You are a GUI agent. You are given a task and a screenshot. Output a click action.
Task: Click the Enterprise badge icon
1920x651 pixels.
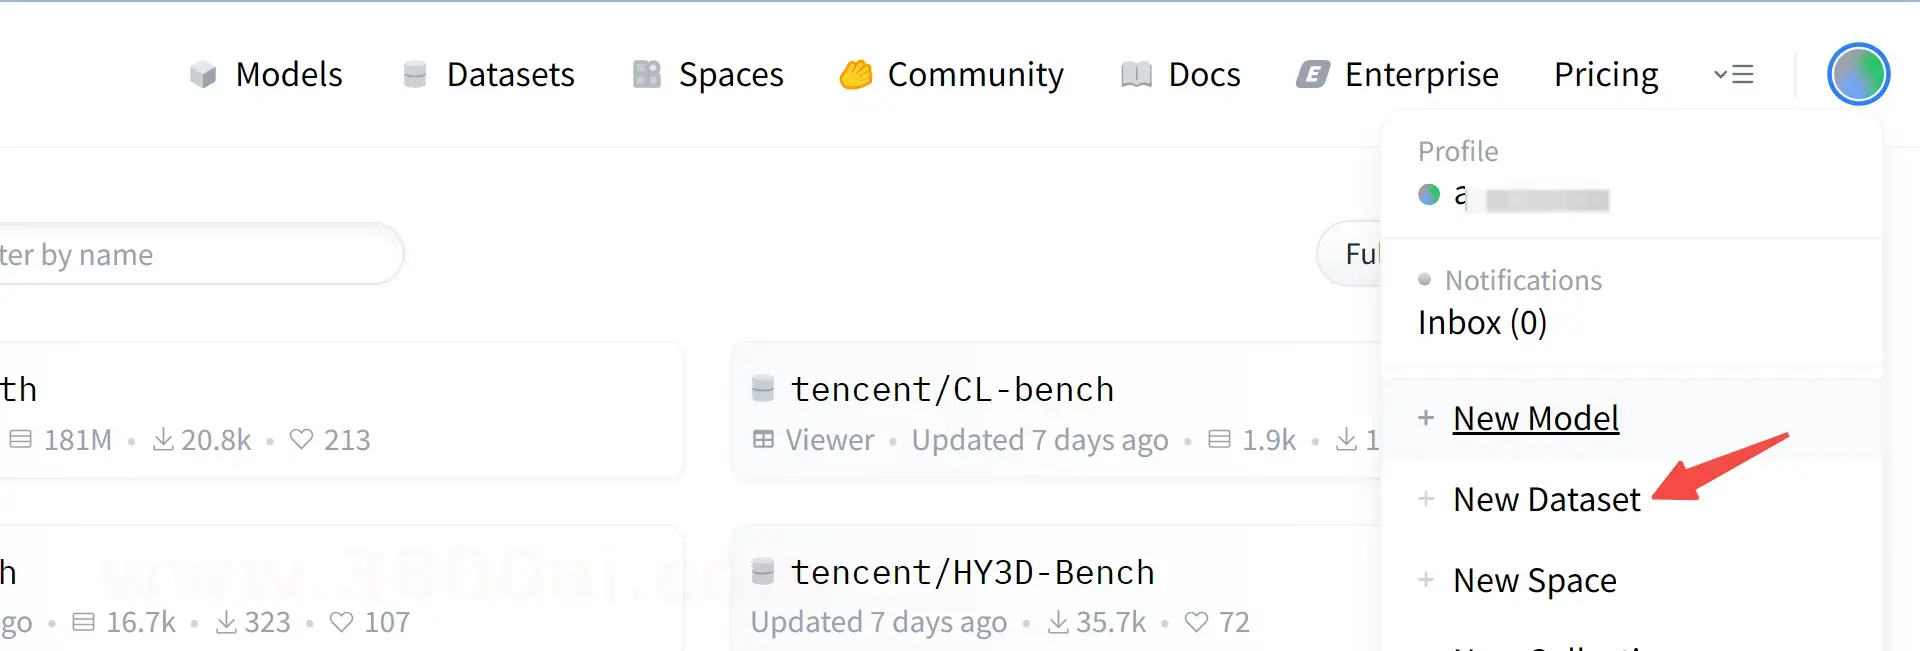click(1313, 75)
